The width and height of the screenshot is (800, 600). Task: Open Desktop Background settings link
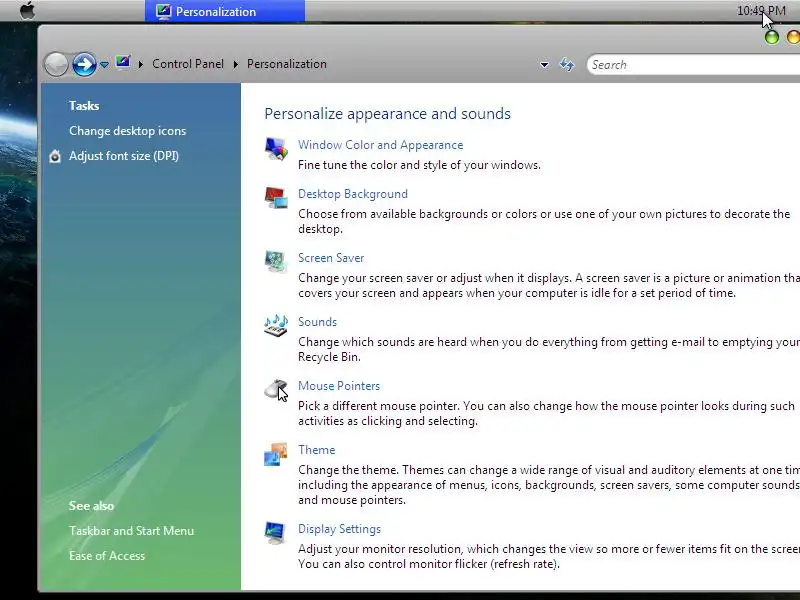[353, 194]
